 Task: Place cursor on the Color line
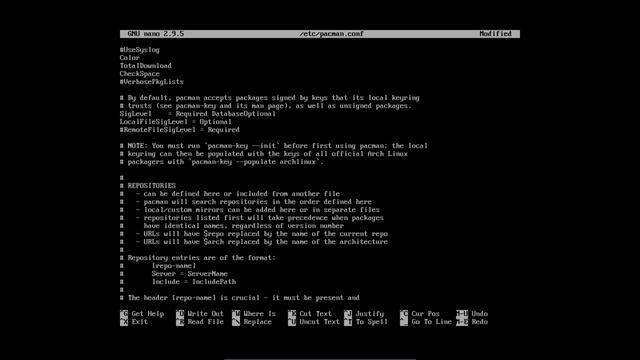130,58
